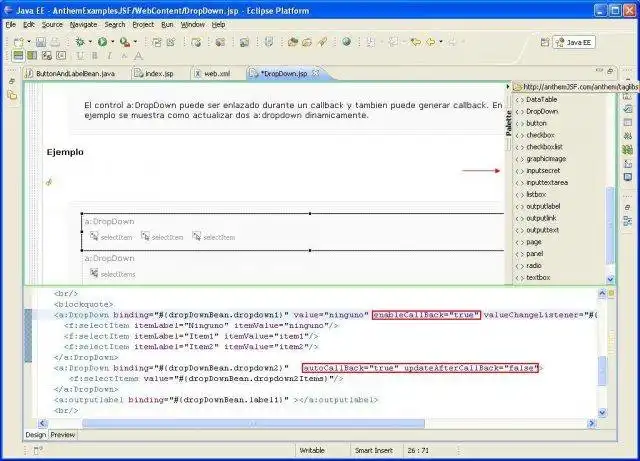
Task: Open the Navigate menu
Action: [83, 24]
